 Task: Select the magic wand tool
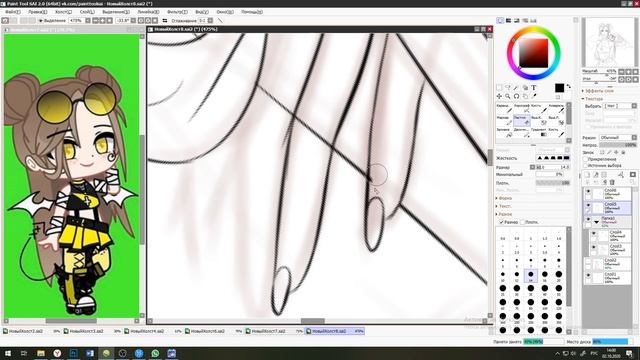click(516, 88)
